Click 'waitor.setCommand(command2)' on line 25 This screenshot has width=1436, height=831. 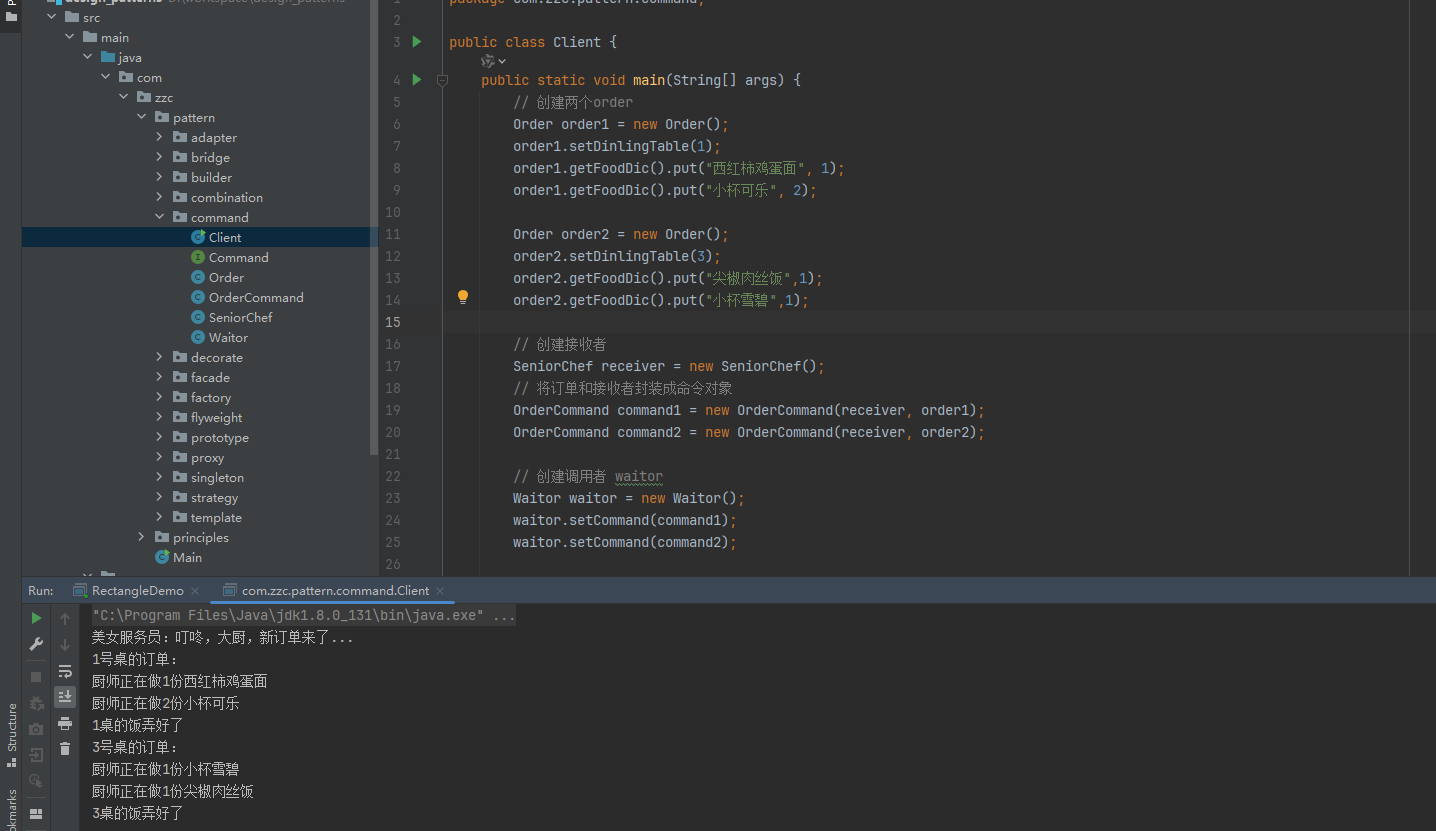point(621,542)
